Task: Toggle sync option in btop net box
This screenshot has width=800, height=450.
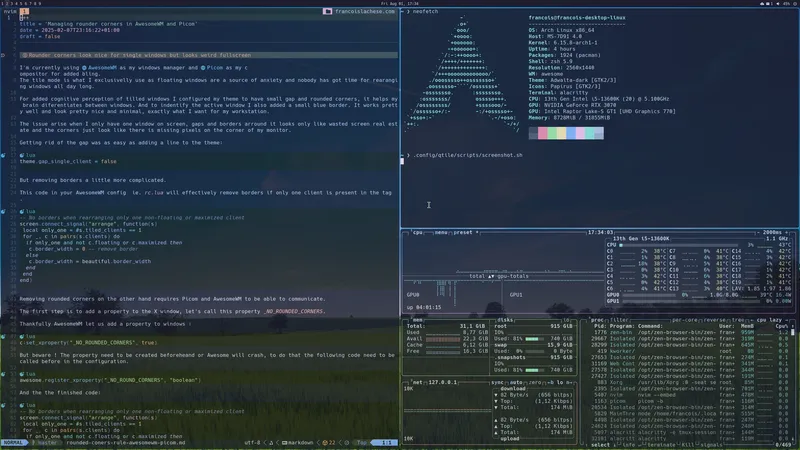Action: (497, 382)
